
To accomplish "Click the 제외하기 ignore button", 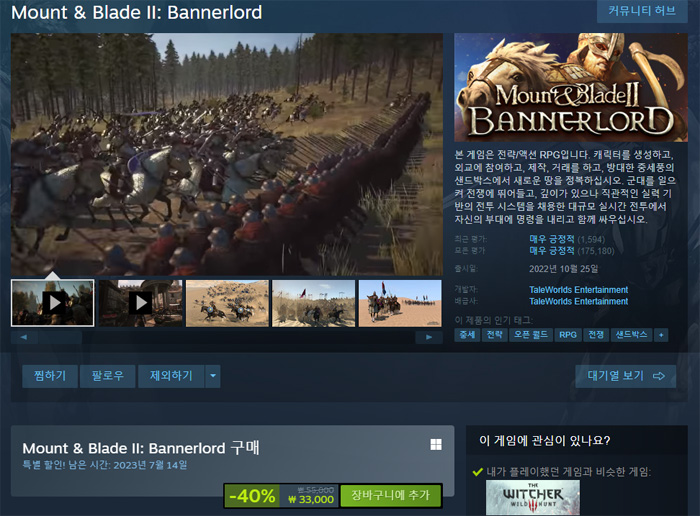I will tap(171, 376).
